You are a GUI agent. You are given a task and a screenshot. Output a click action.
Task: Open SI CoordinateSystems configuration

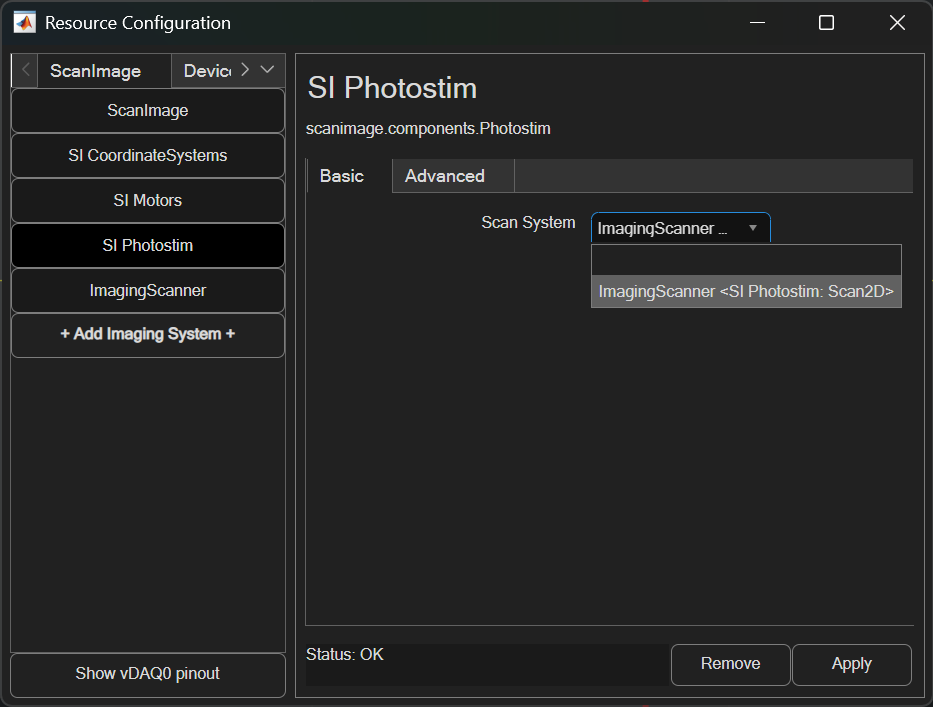tap(148, 156)
